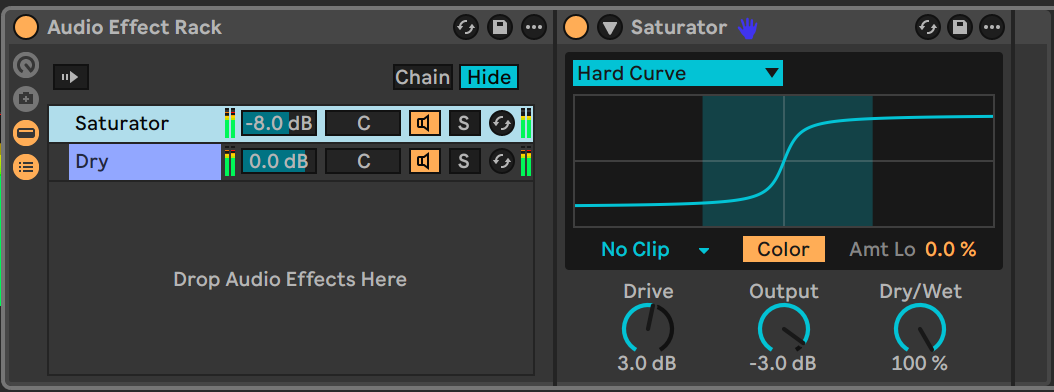Viewport: 1054px width, 392px height.
Task: Save Audio Effect Rack preset disk icon
Action: click(499, 28)
